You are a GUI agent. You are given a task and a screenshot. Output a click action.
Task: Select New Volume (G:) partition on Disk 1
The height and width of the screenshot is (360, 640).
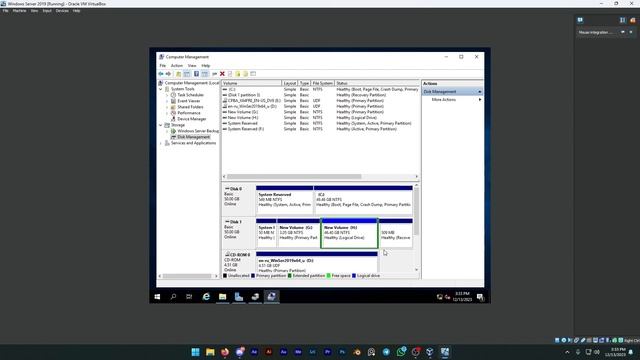coord(298,233)
